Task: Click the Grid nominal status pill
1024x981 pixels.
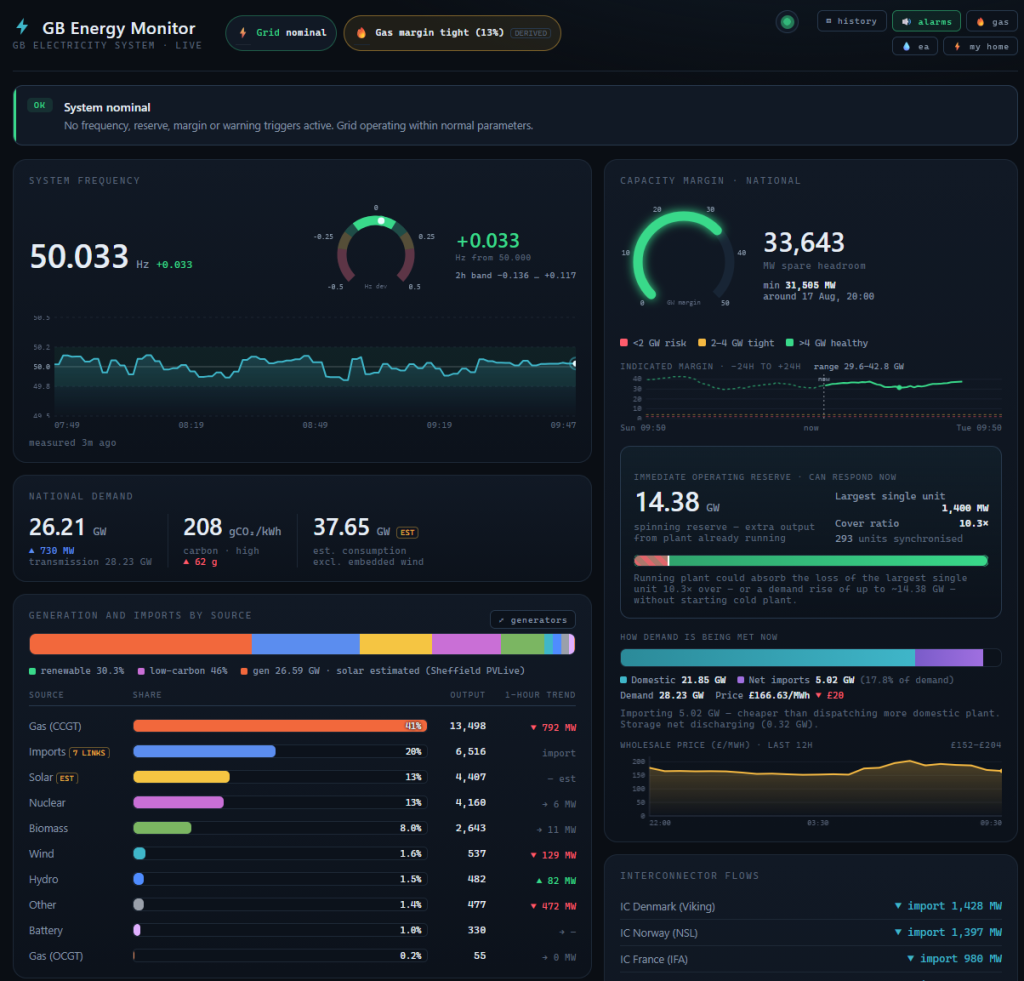Action: [281, 33]
